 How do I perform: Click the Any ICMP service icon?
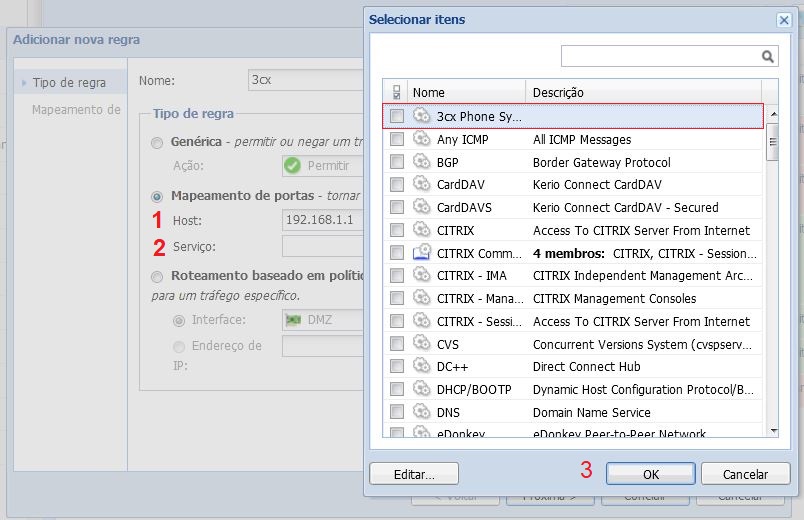(421, 138)
